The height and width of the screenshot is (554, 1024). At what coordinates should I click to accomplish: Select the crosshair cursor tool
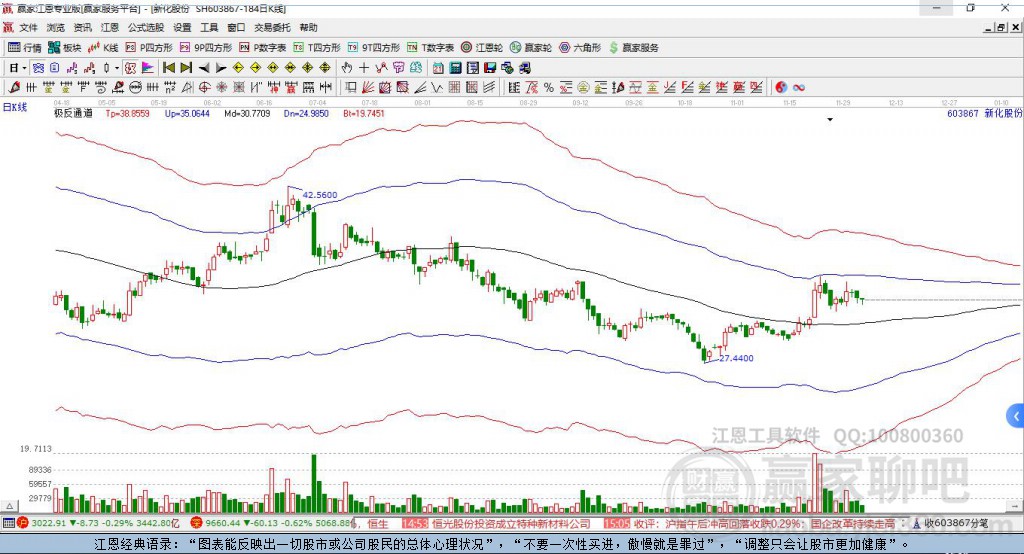364,68
